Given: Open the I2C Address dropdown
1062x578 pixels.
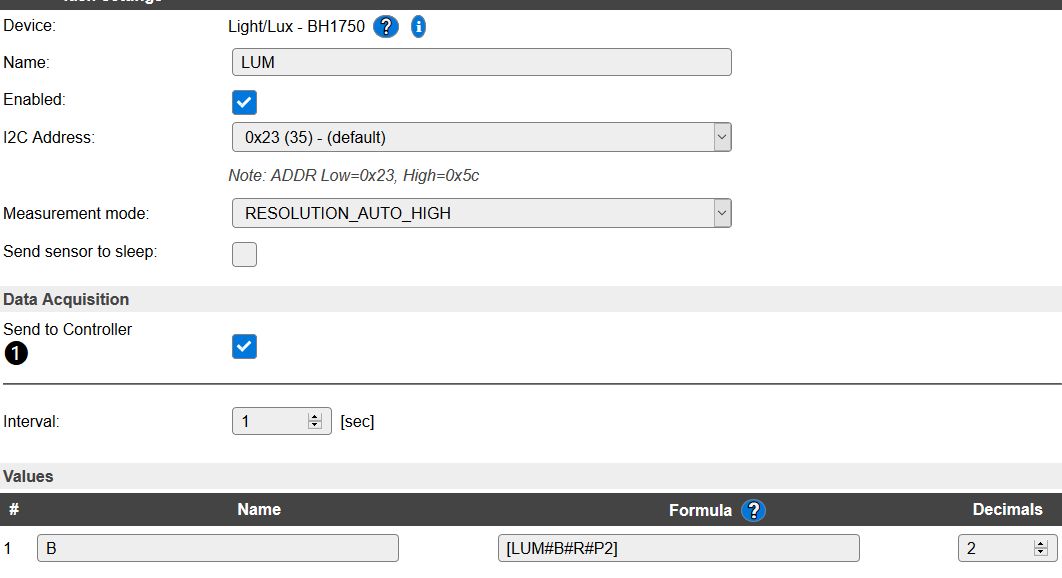Looking at the screenshot, I should 482,137.
